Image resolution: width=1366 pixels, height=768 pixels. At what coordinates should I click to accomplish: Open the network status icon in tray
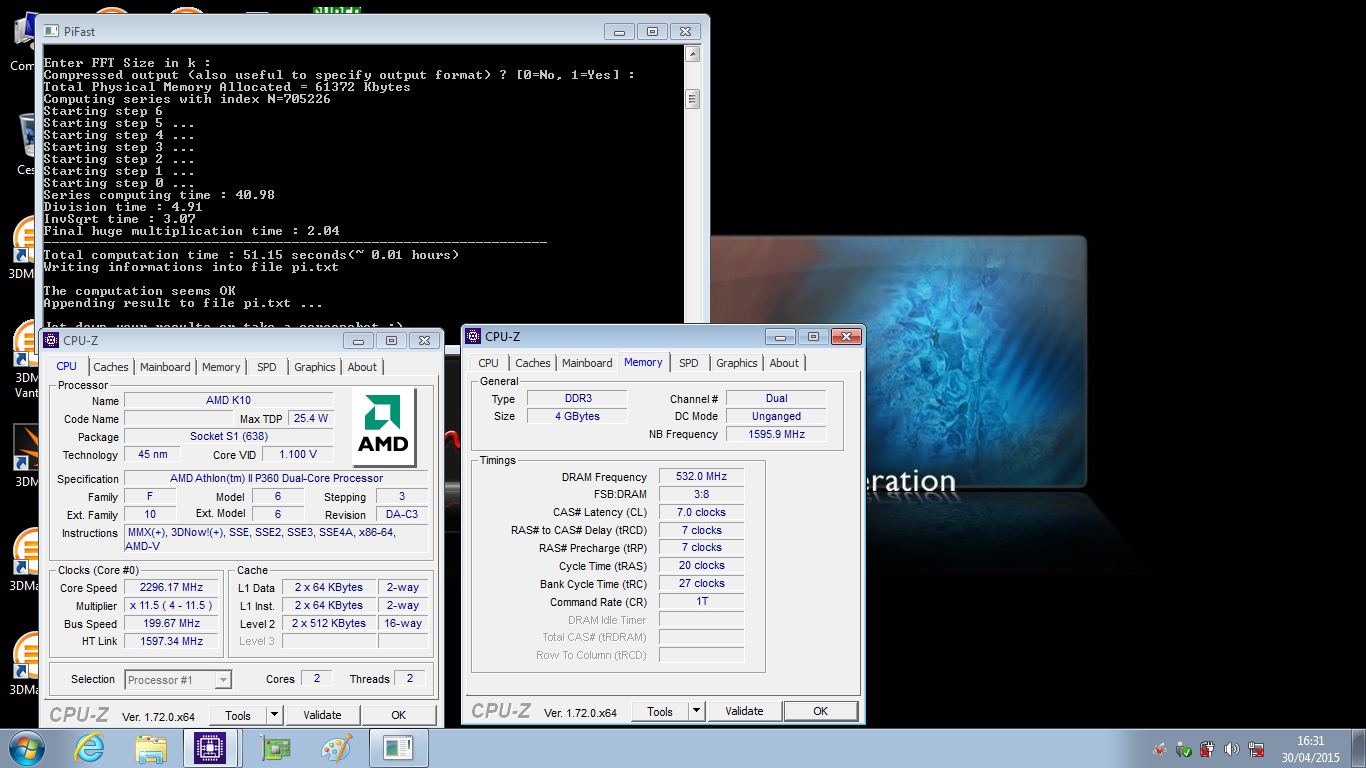(1255, 749)
